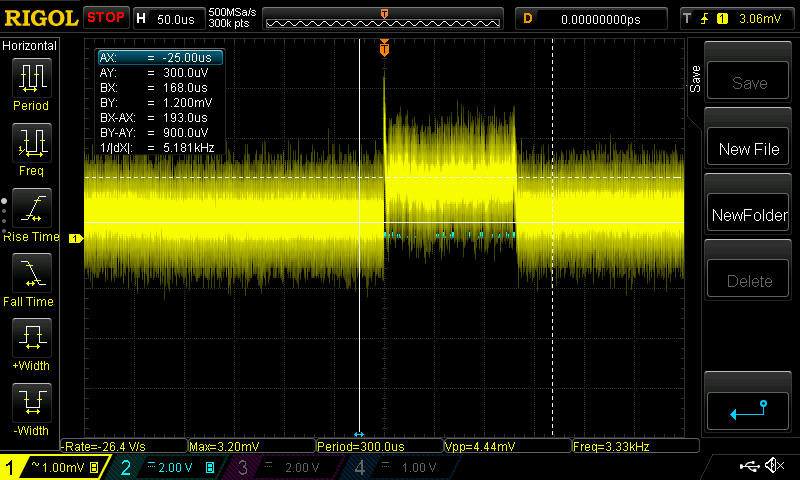Toggle channel 4 at 1.00 V
Viewport: 800px width, 480px height.
pyautogui.click(x=403, y=467)
